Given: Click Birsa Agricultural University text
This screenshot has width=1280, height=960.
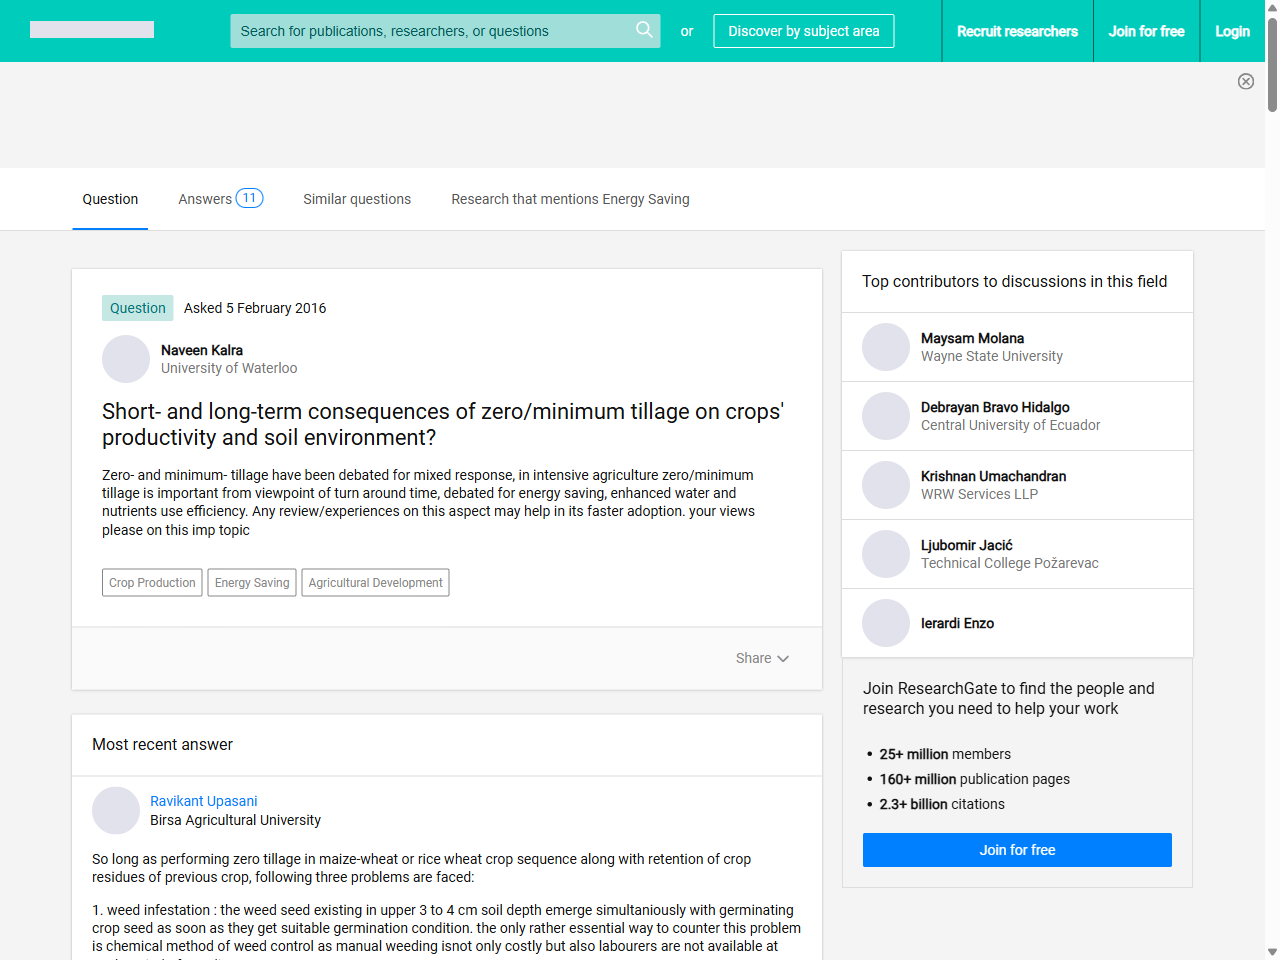Looking at the screenshot, I should 235,820.
